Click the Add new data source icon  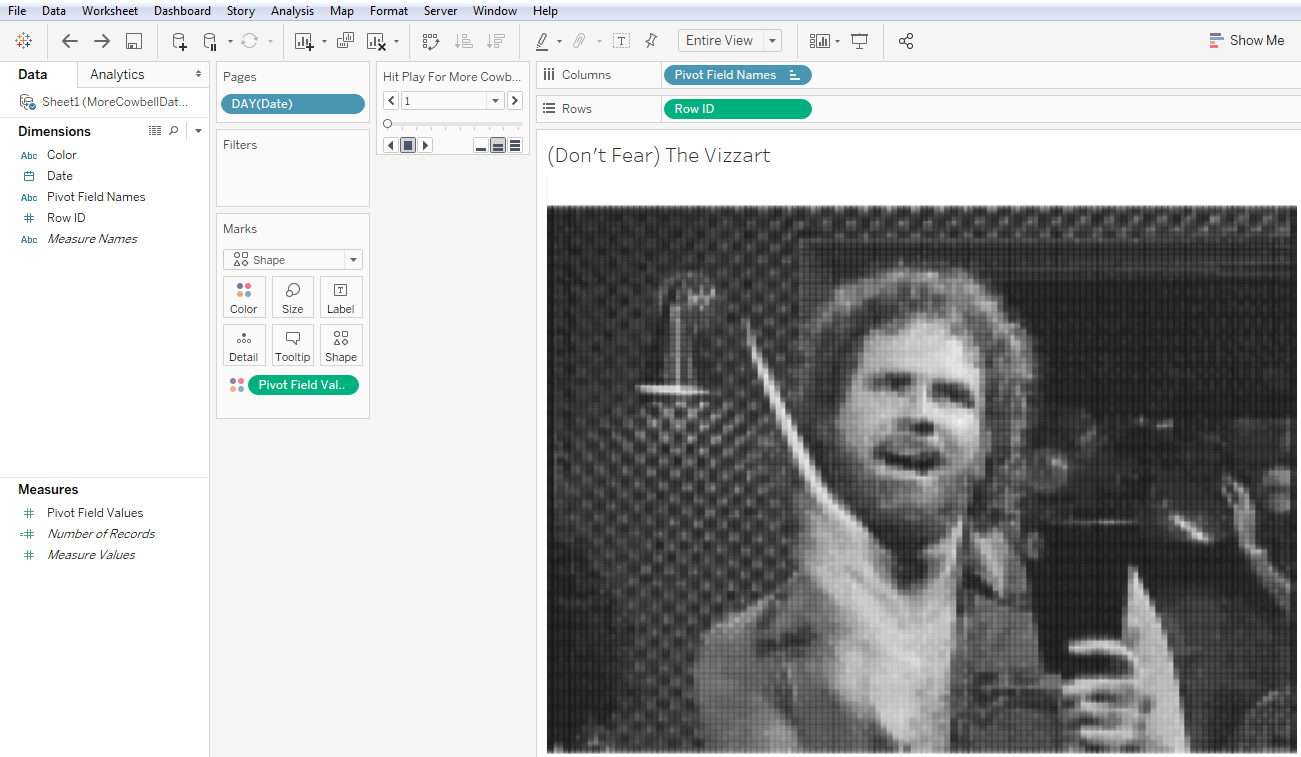pyautogui.click(x=179, y=41)
